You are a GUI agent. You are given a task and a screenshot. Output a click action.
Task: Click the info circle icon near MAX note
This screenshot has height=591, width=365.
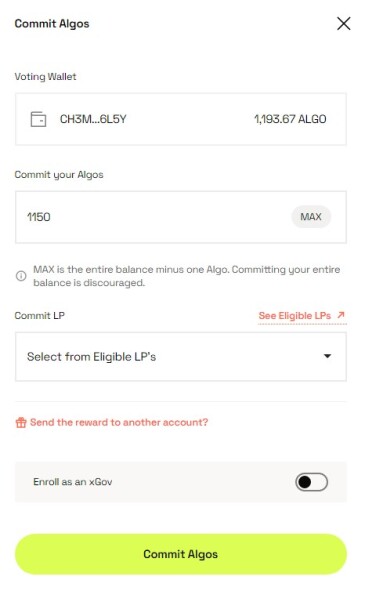click(21, 276)
